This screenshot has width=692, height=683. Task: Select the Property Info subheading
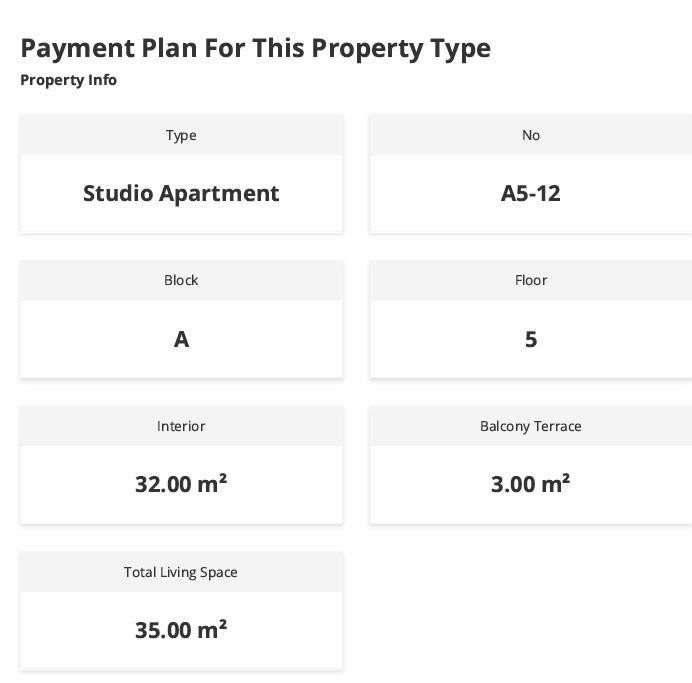tap(68, 80)
